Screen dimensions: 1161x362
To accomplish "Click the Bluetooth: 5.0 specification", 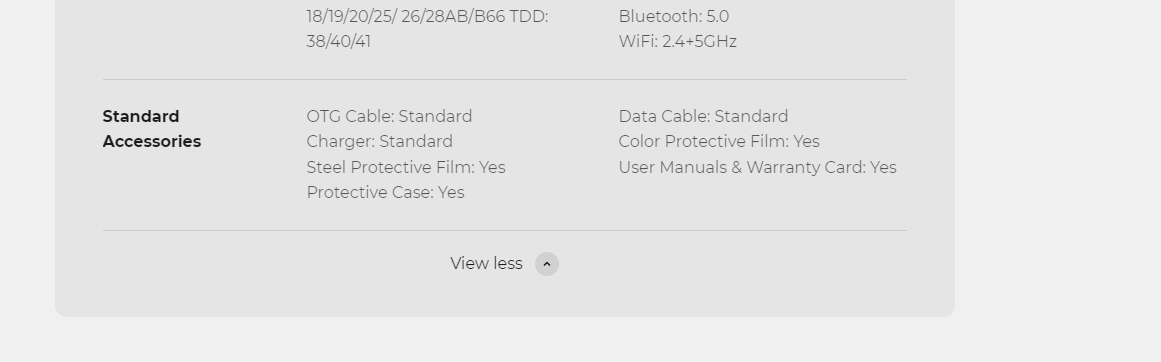I will (674, 16).
